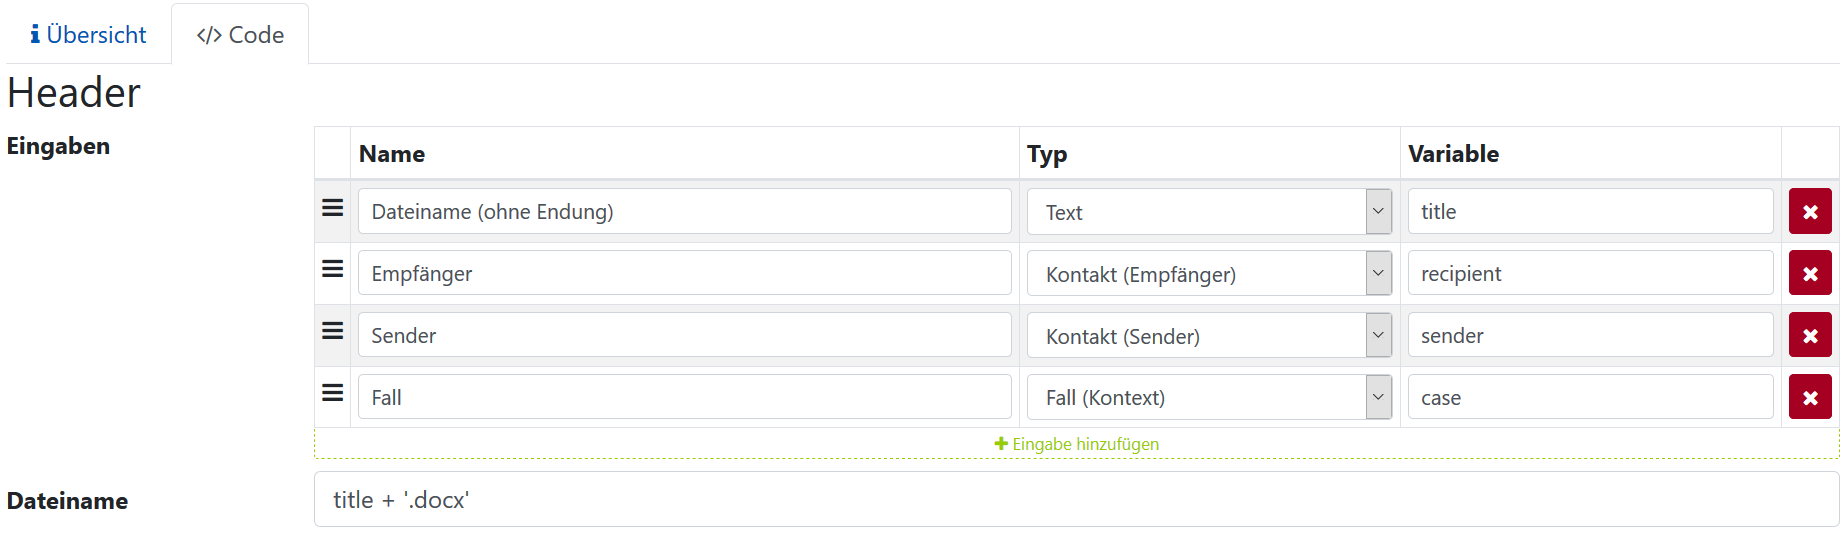Delete the Dateiname input row
Viewport: 1845px width, 538px height.
point(1810,211)
